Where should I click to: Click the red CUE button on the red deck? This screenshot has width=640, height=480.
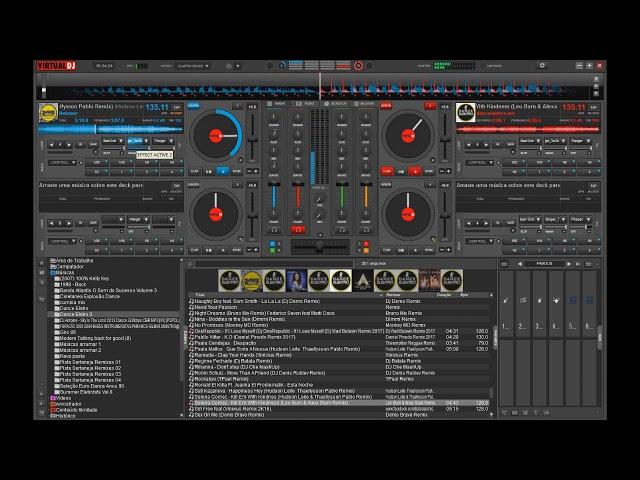387,171
